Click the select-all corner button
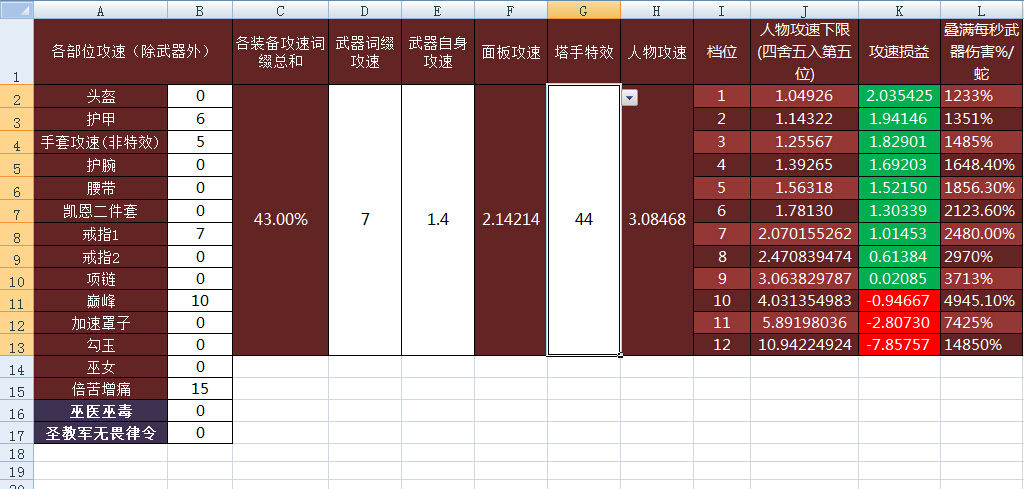 coord(17,10)
